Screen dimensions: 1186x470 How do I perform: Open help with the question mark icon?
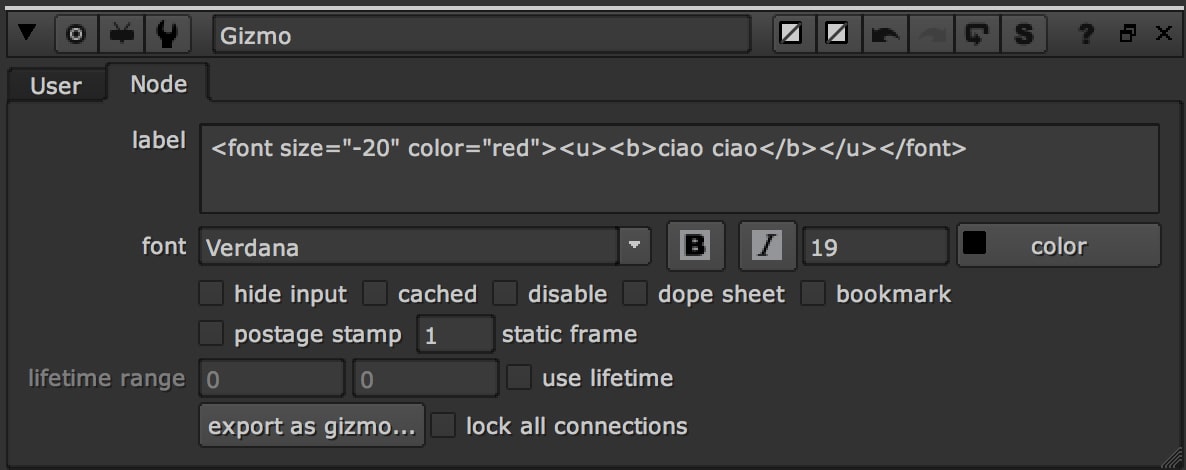1085,35
